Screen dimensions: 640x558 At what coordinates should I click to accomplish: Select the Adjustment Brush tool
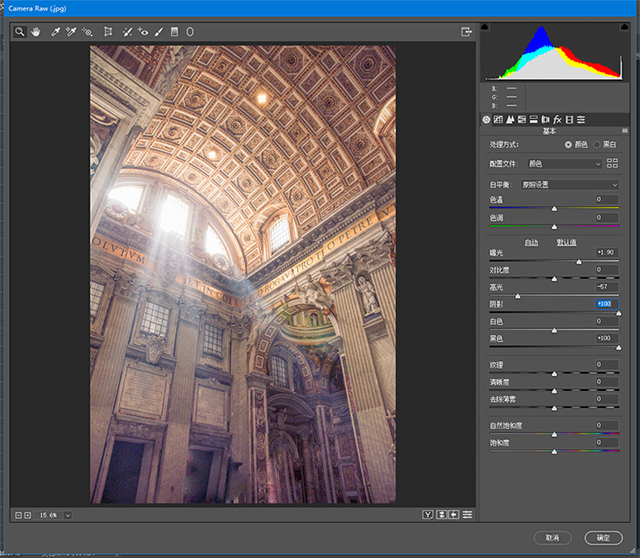point(159,32)
